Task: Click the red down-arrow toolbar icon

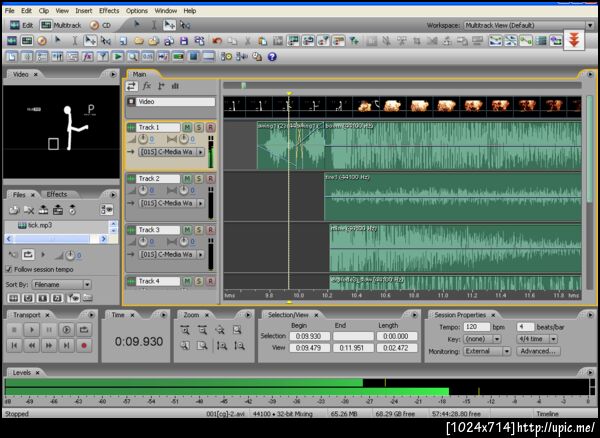Action: coord(574,41)
